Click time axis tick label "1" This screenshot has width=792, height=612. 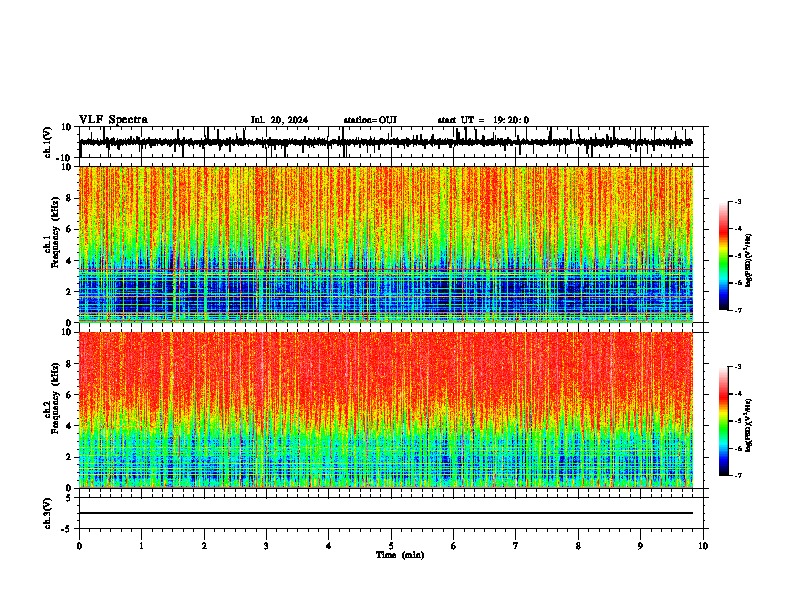point(141,546)
